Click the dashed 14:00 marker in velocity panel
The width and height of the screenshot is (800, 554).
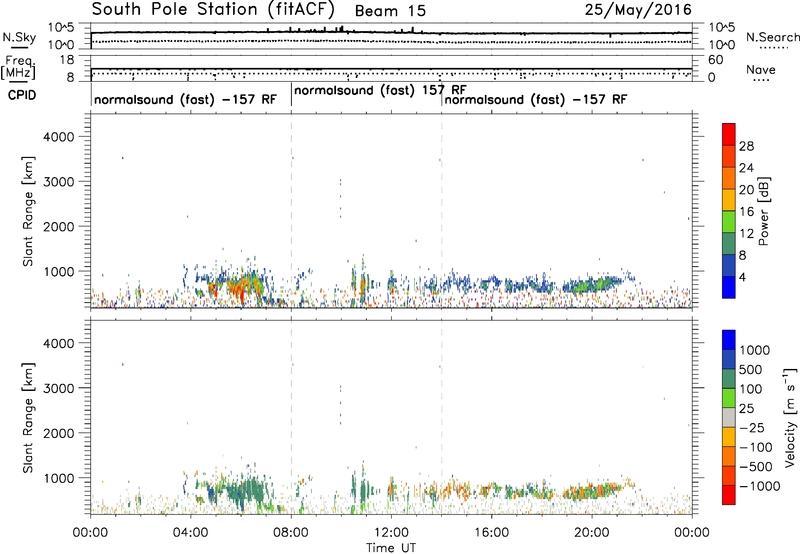coord(441,417)
